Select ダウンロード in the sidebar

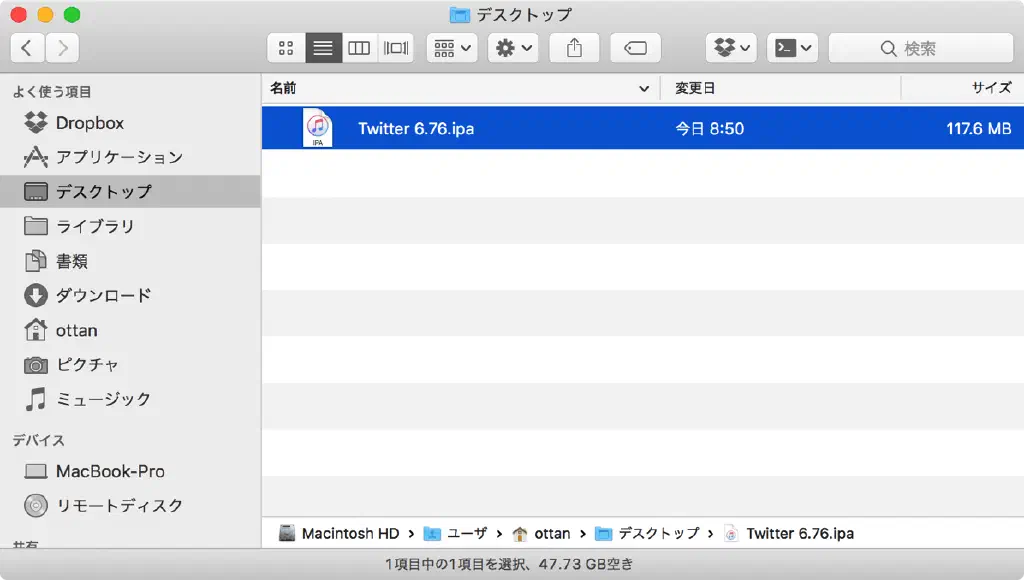(x=103, y=295)
